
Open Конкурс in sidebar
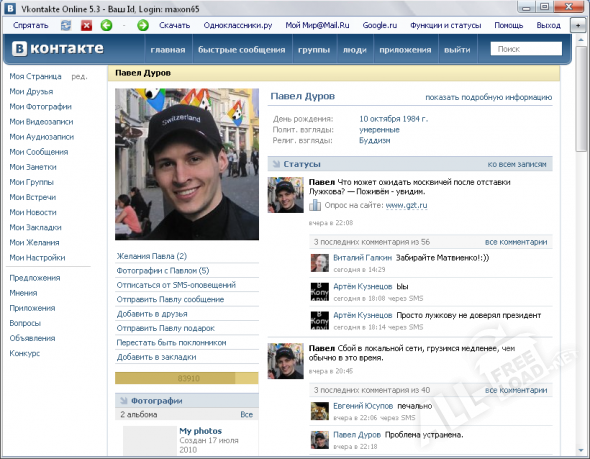tap(25, 353)
